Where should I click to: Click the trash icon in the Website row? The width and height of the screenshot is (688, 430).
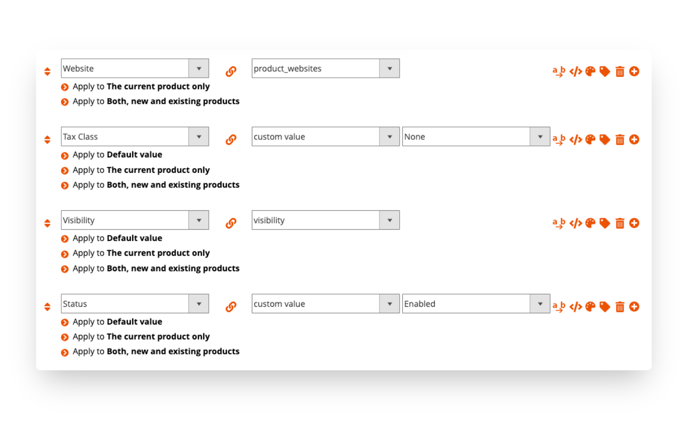point(620,72)
